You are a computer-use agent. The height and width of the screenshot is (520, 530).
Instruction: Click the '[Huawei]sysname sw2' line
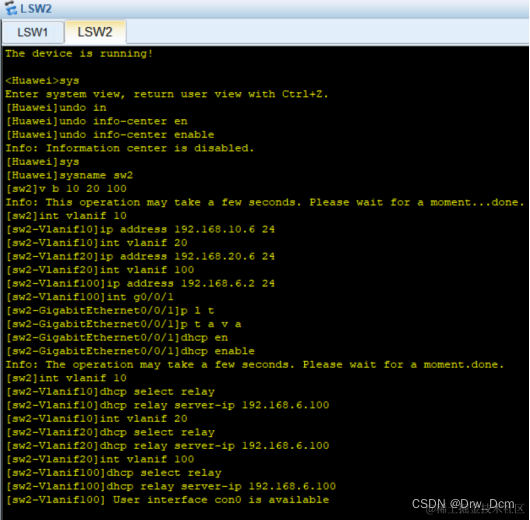(69, 175)
